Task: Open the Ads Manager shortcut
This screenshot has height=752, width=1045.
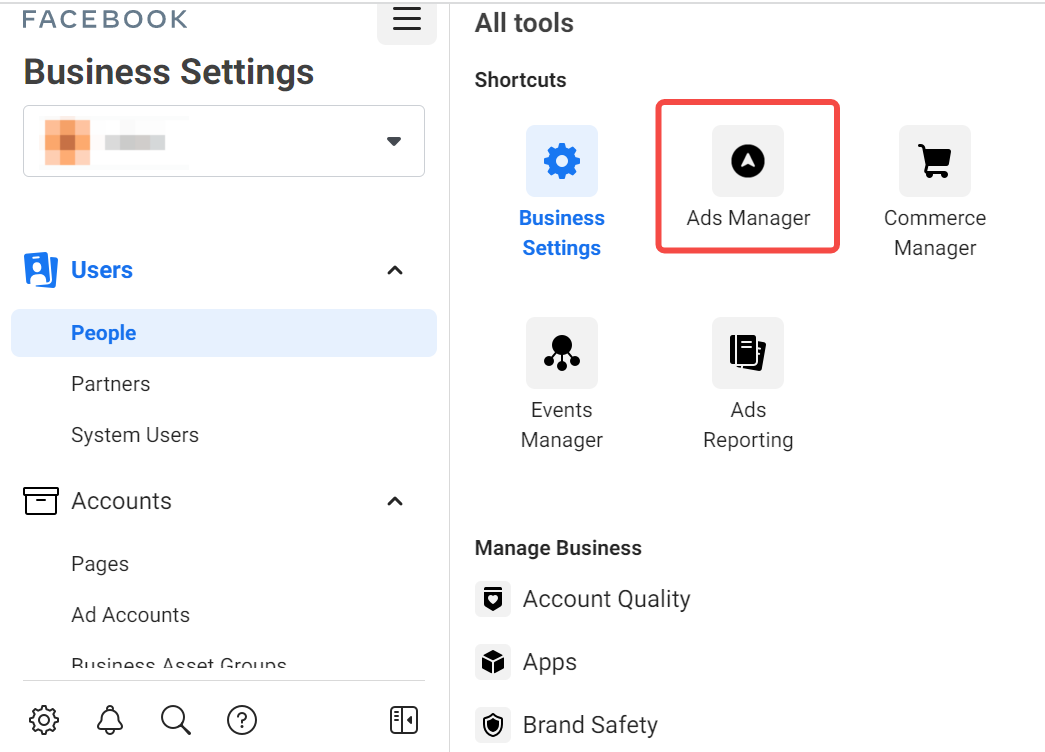Action: pyautogui.click(x=748, y=177)
